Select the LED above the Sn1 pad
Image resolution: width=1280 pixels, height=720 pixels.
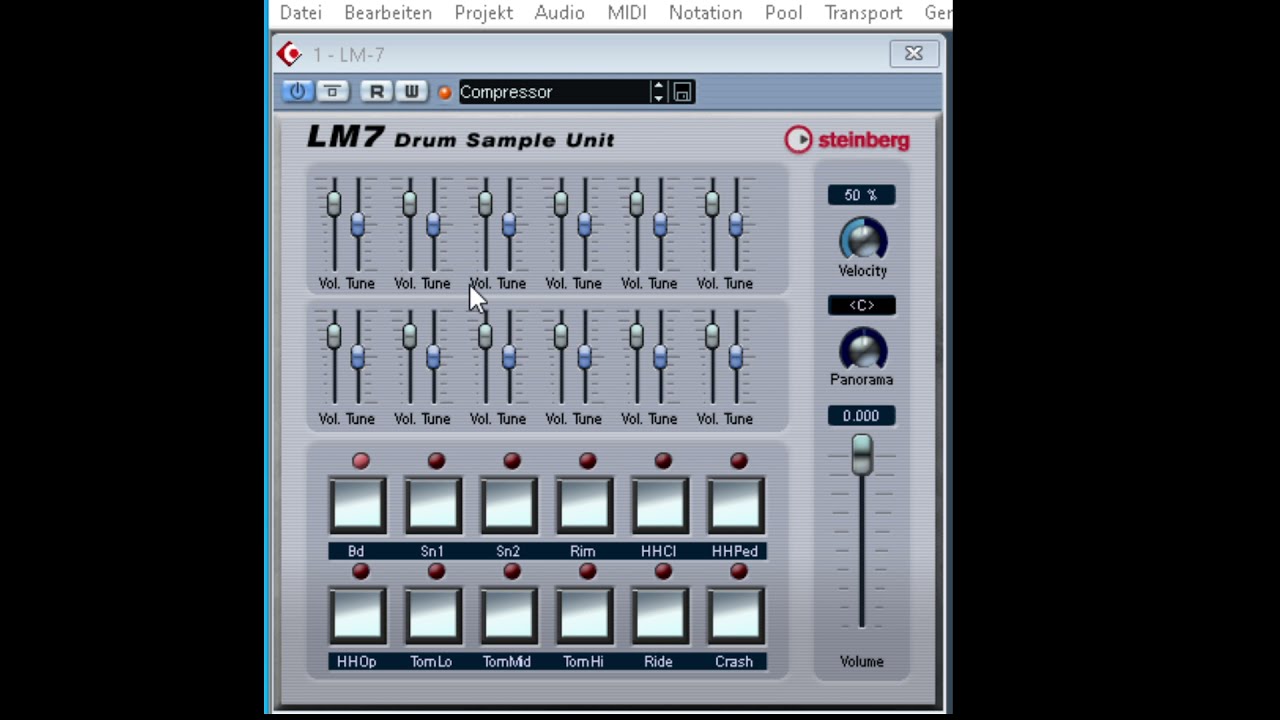(436, 461)
